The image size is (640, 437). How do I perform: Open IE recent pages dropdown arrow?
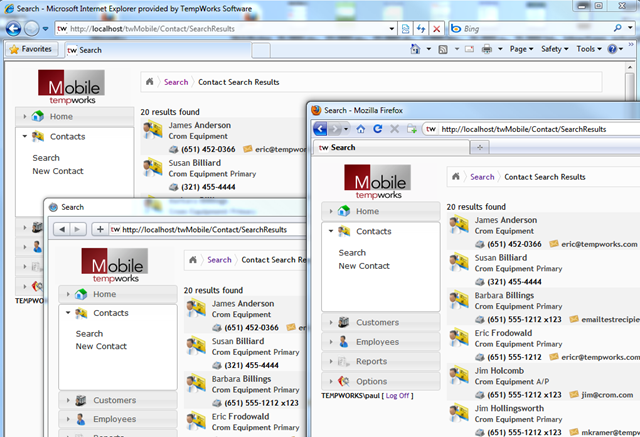coord(45,29)
